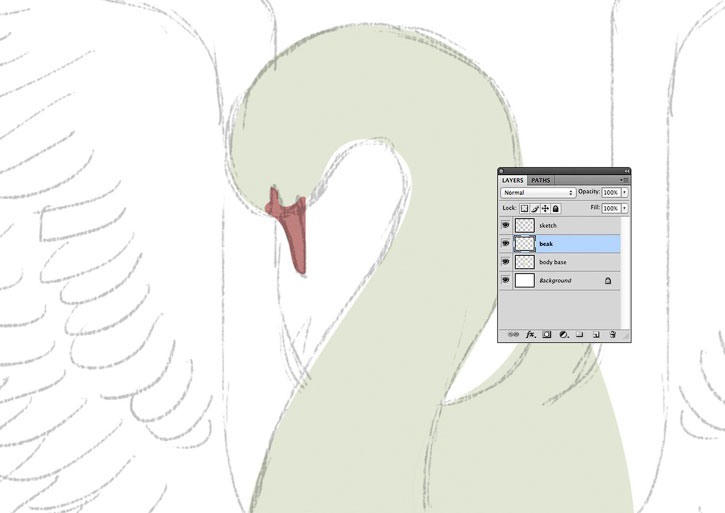Viewport: 725px width, 513px height.
Task: Switch to the Paths tab
Action: pyautogui.click(x=540, y=180)
